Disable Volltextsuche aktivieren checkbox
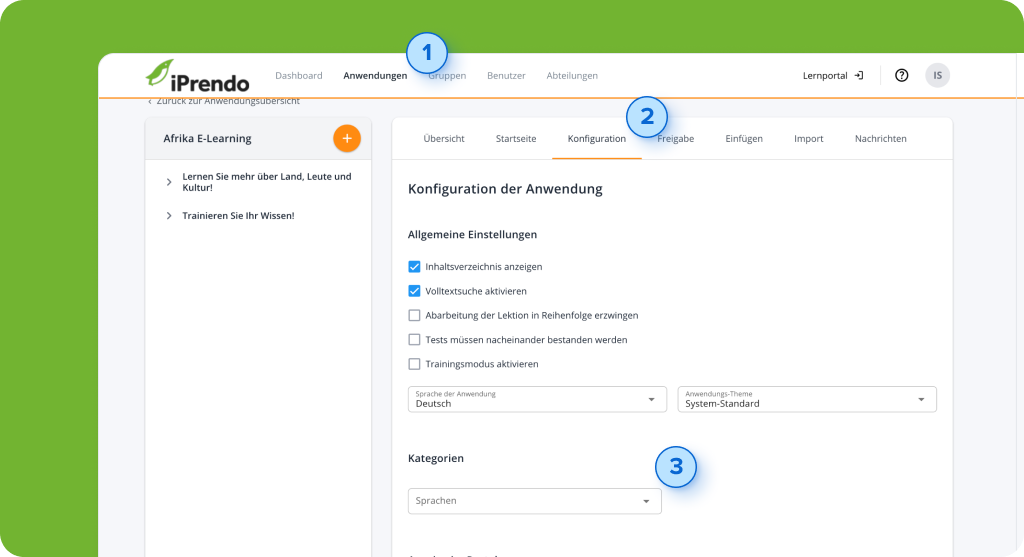This screenshot has width=1024, height=557. click(414, 291)
